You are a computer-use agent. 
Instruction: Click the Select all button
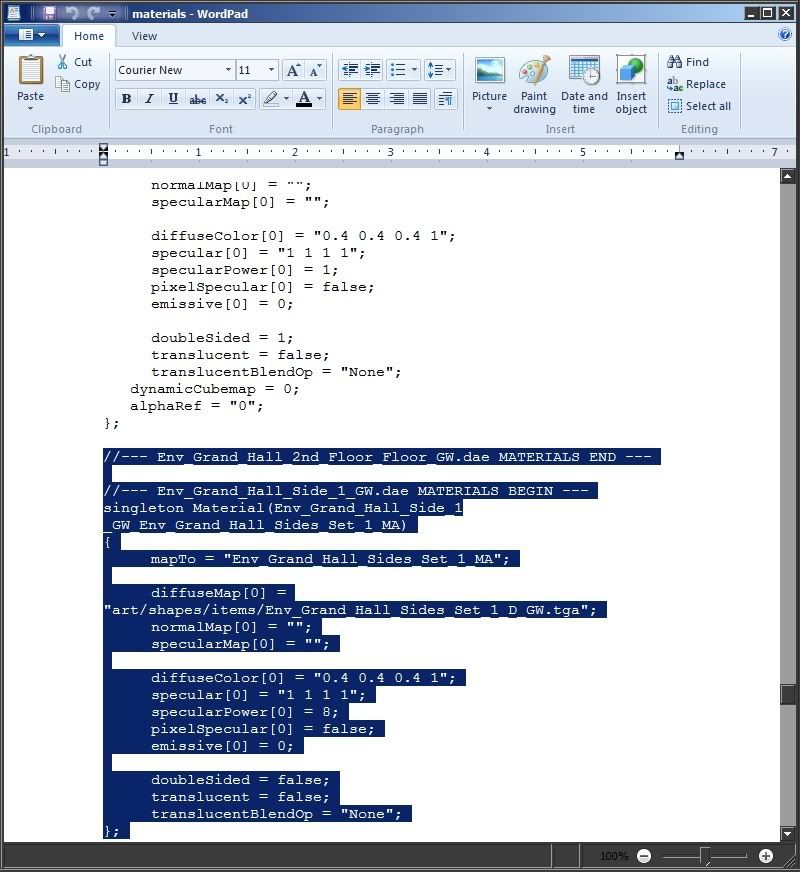(698, 106)
